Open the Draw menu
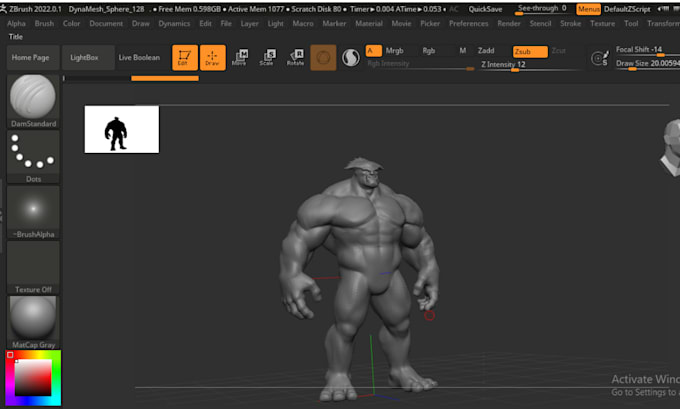The image size is (680, 409). [141, 23]
